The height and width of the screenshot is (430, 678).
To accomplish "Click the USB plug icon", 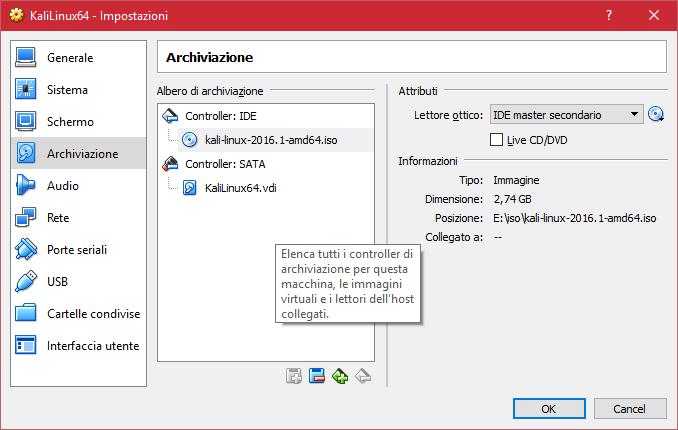I will tap(26, 282).
